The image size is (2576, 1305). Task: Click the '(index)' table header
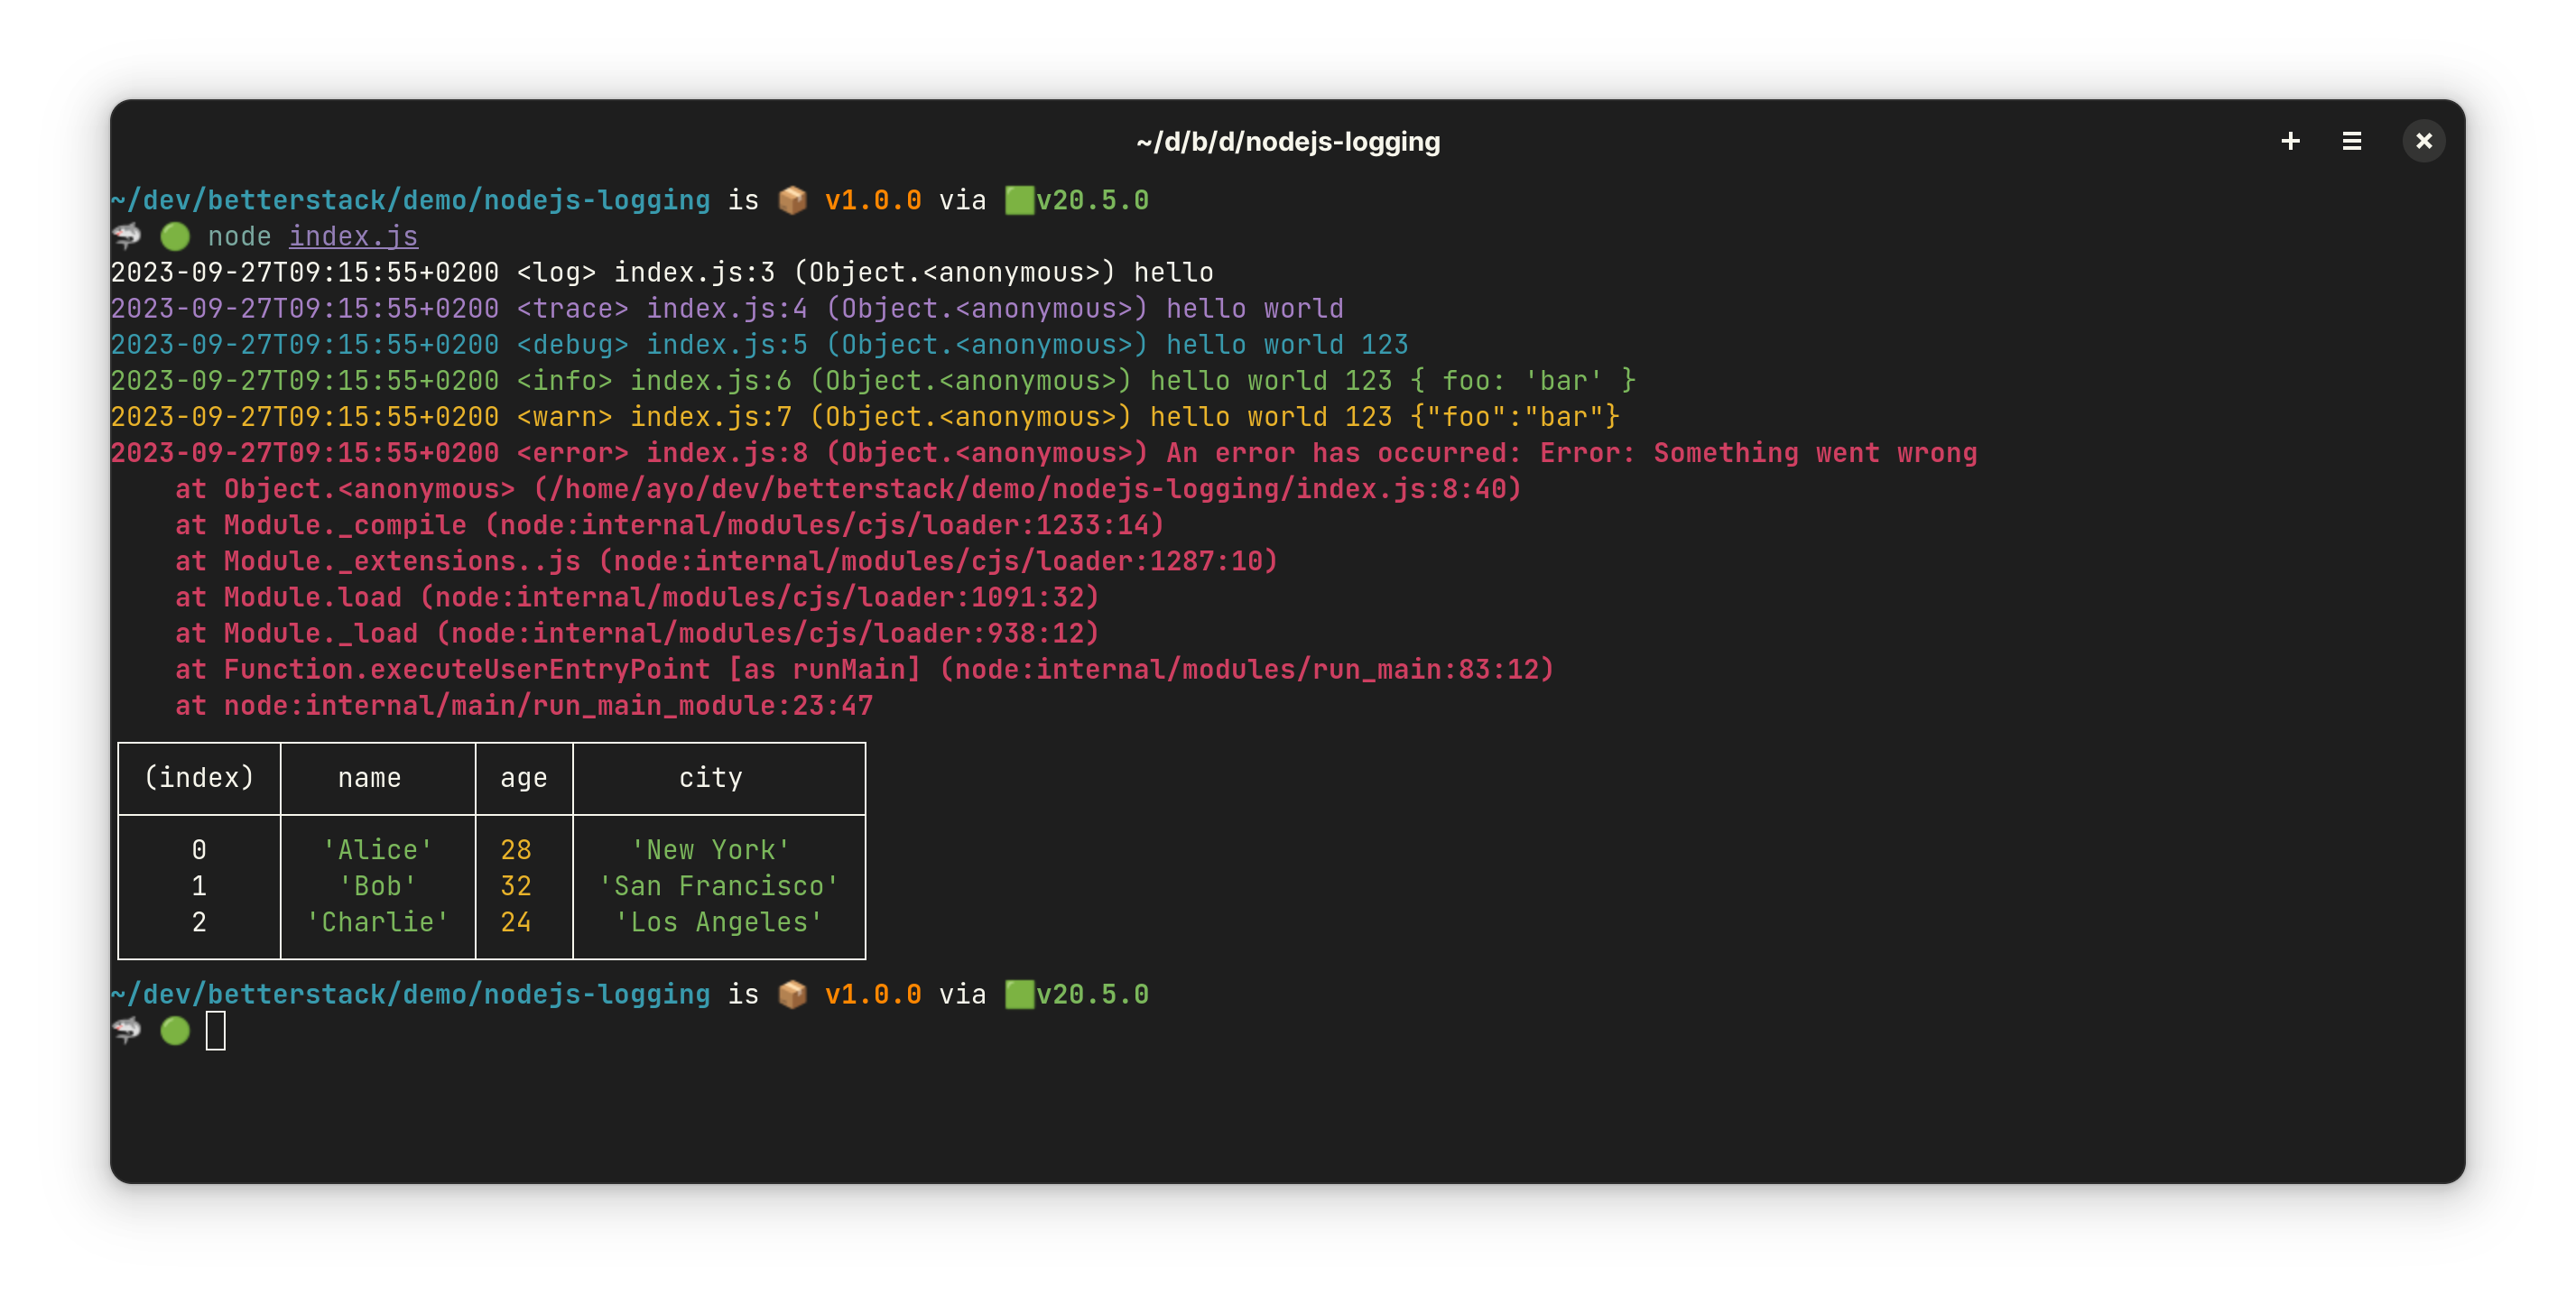click(199, 777)
